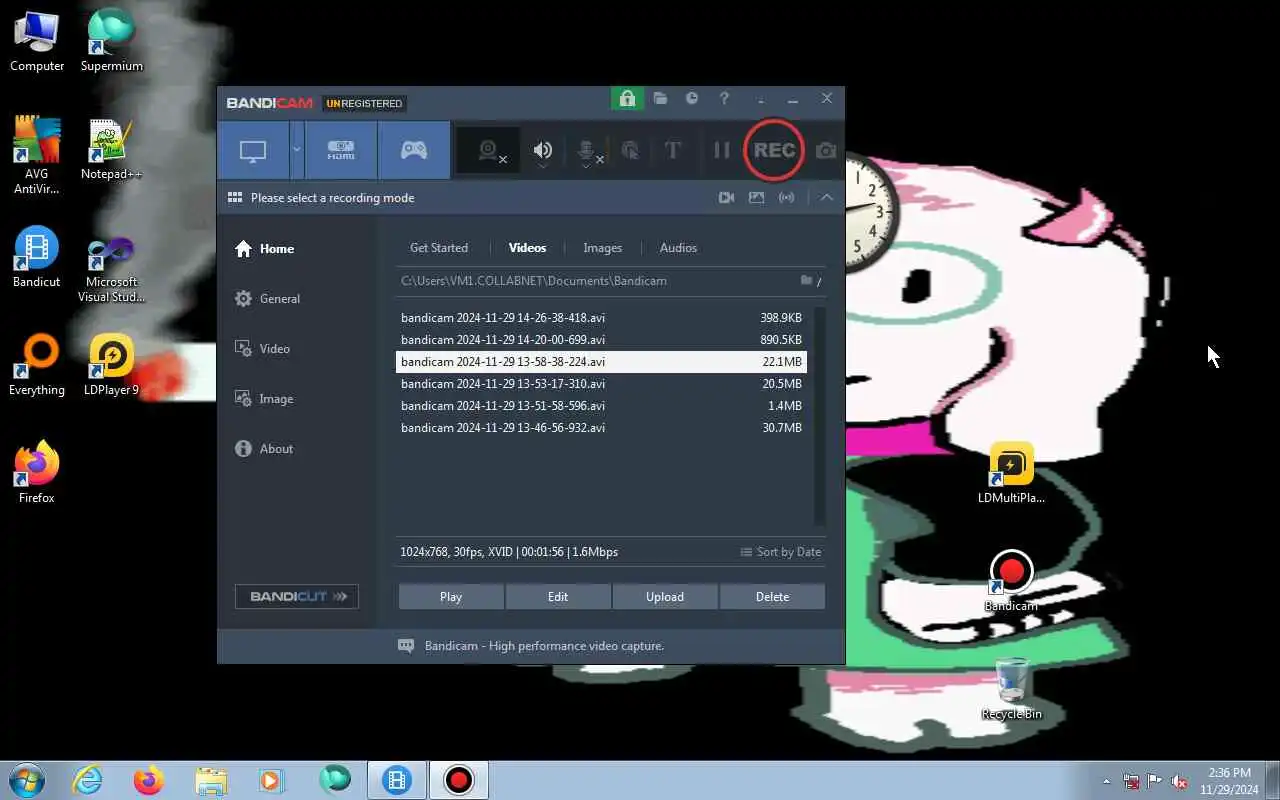Open the Bandicut desktop shortcut

[x=37, y=258]
